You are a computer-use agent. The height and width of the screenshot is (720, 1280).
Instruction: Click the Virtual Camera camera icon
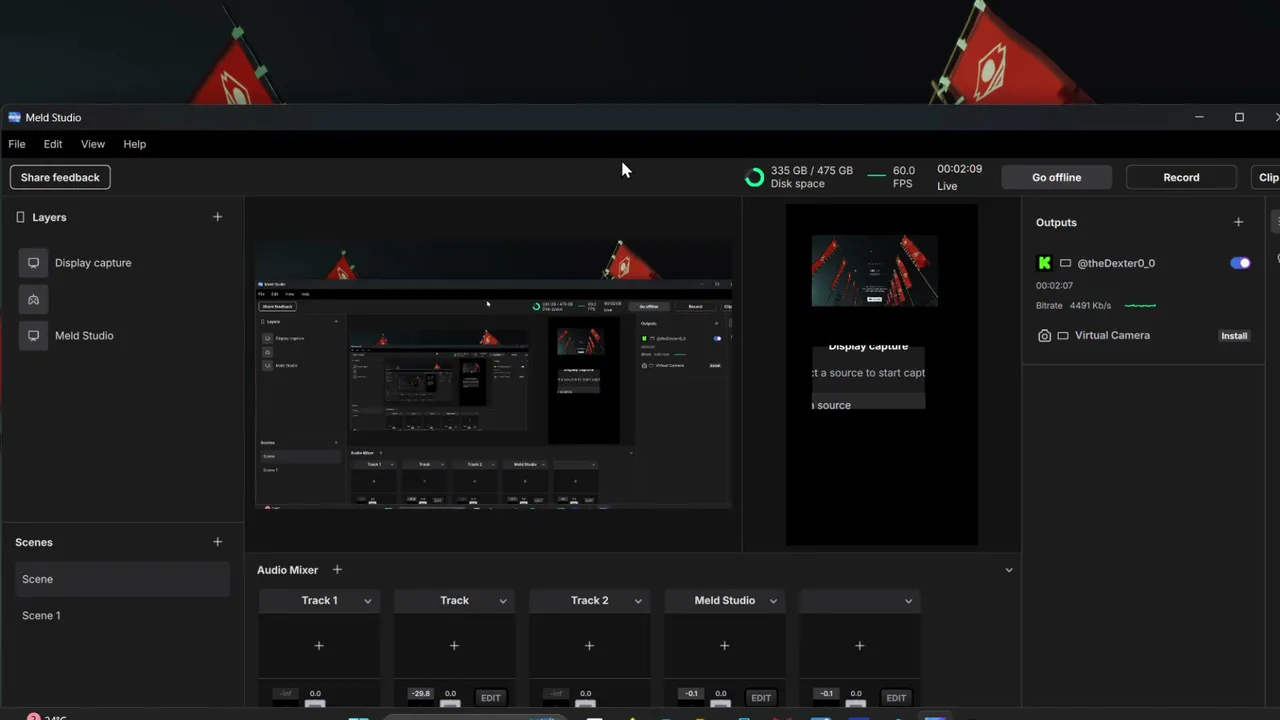click(1044, 336)
